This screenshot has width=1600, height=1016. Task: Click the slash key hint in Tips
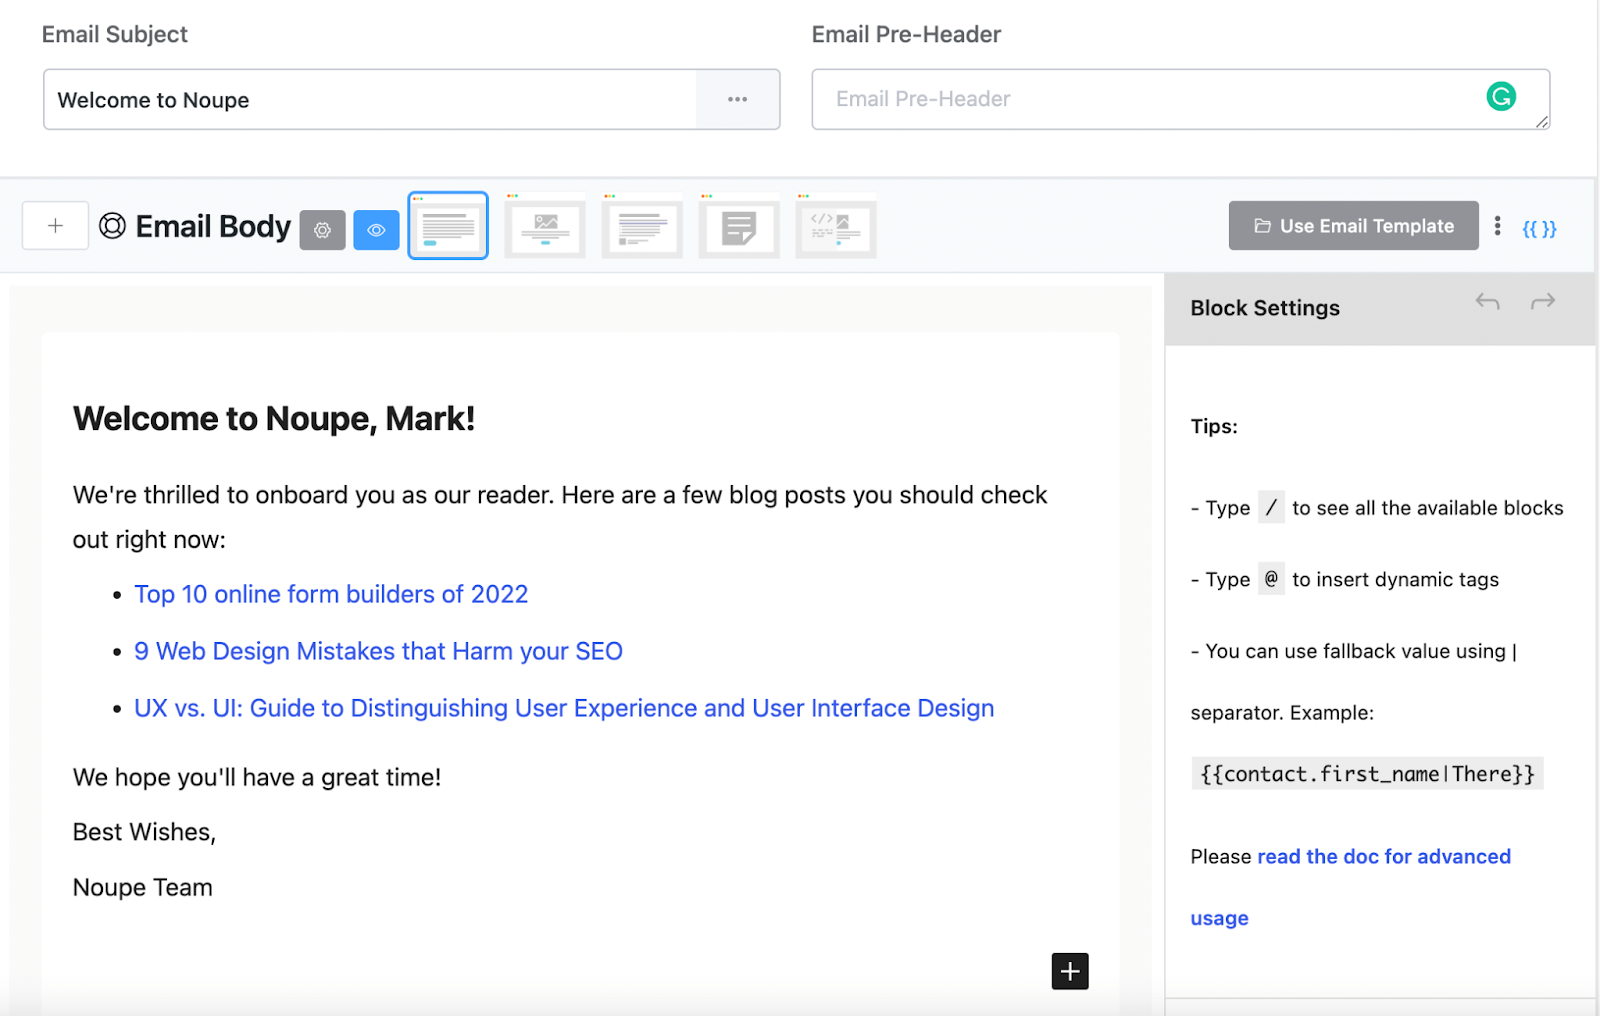1271,508
